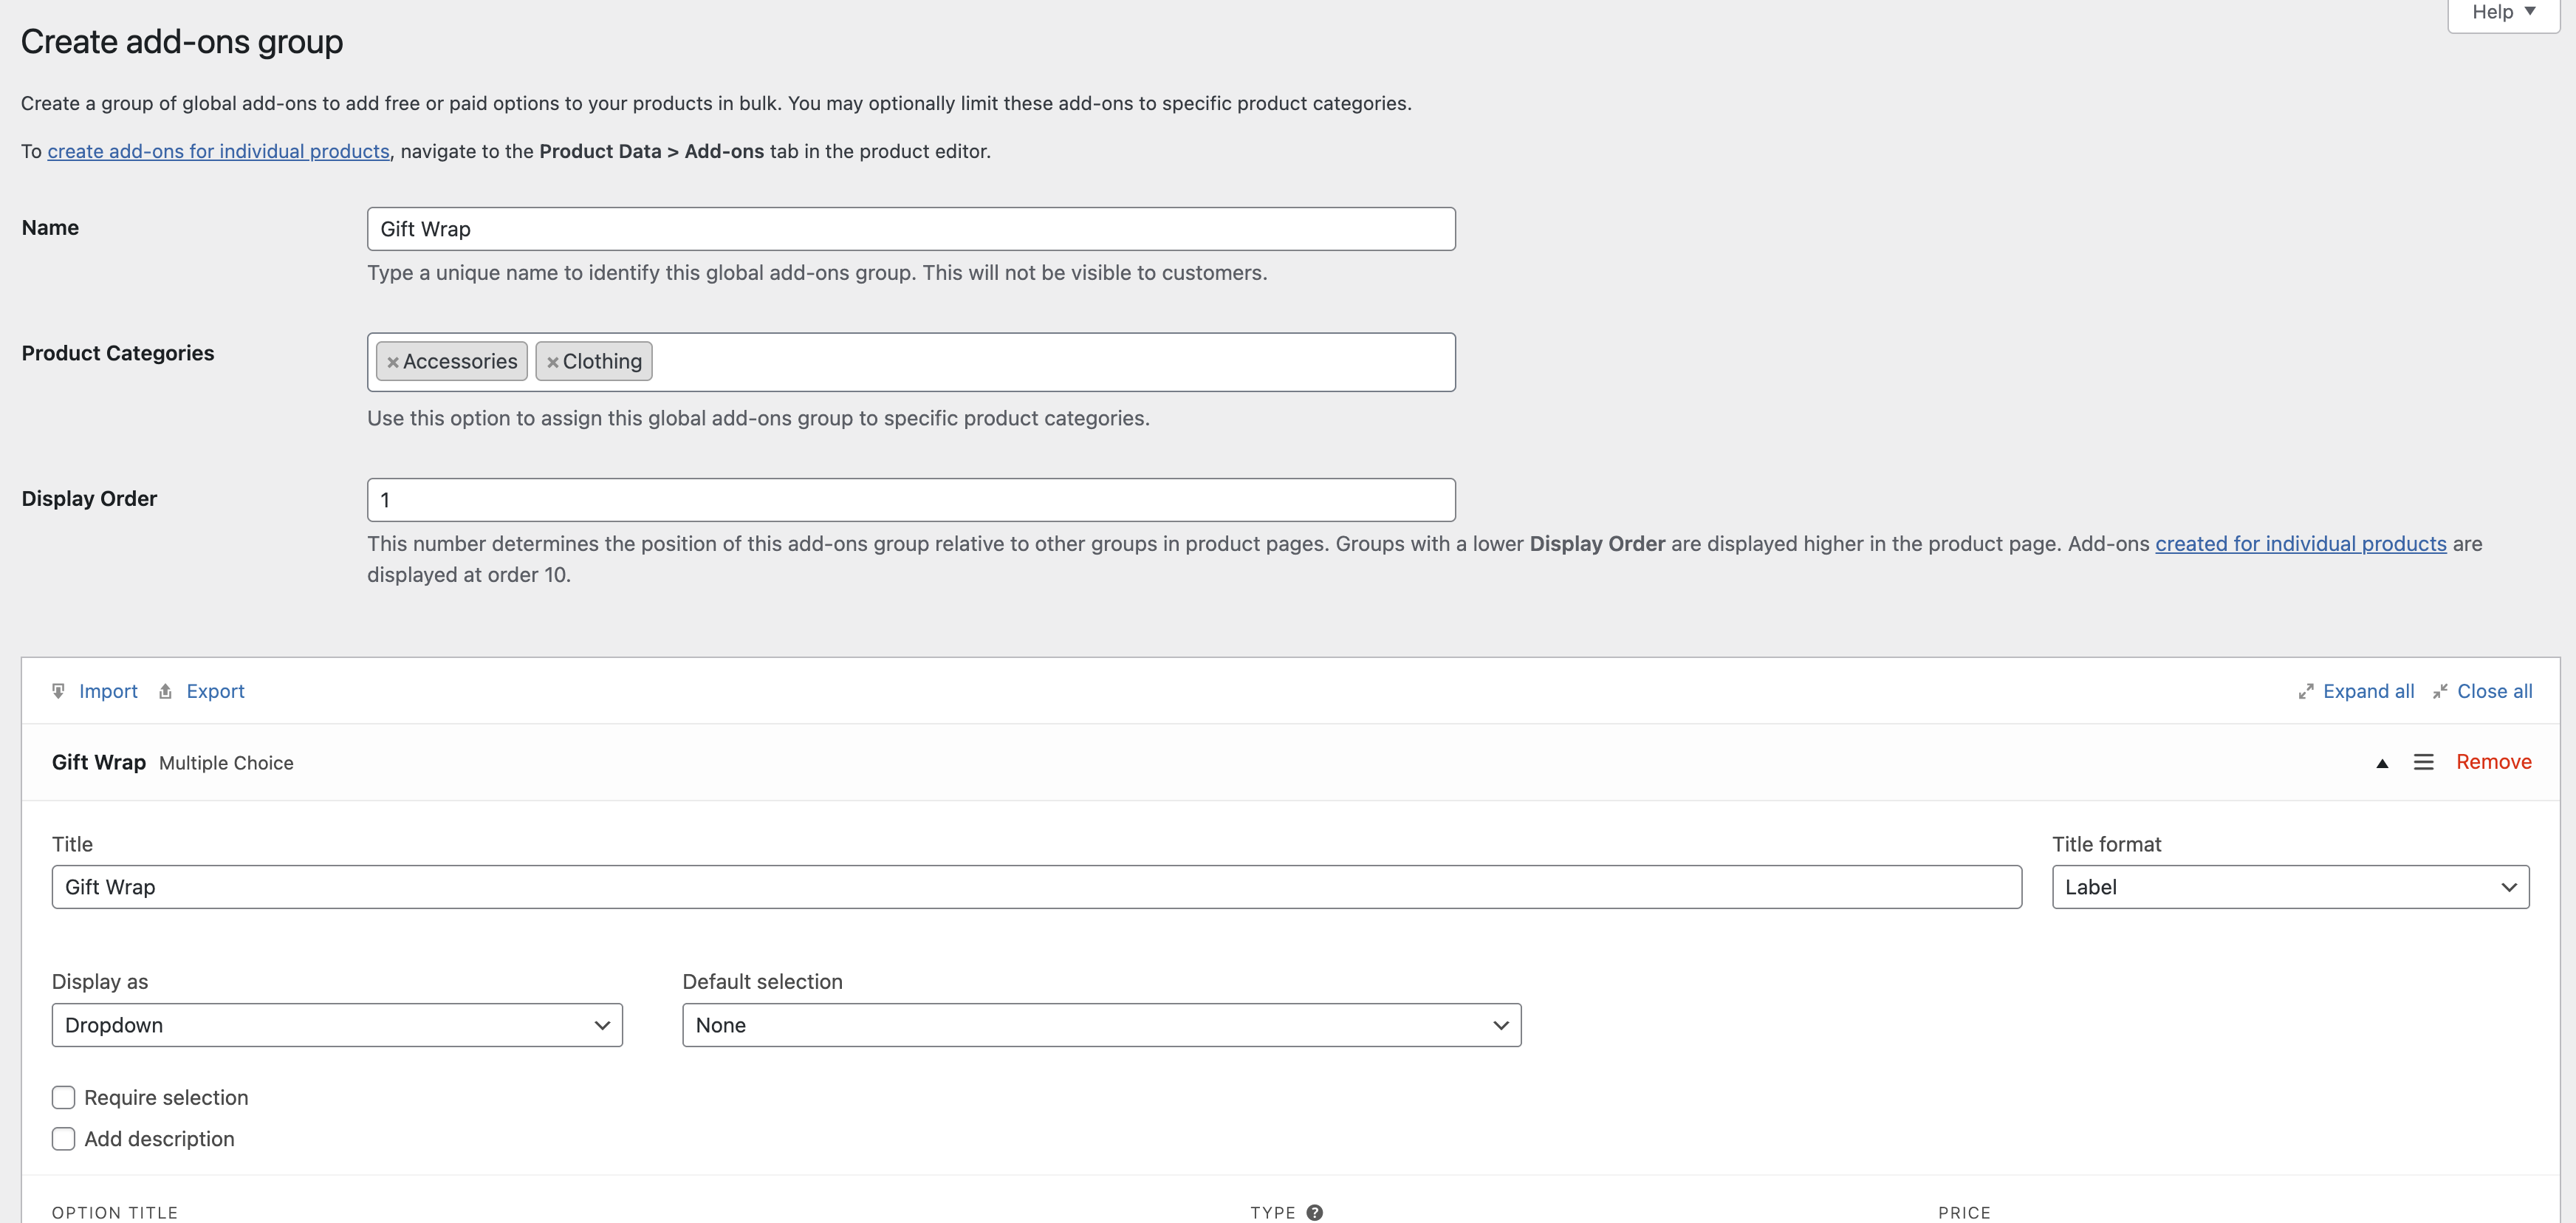Viewport: 2576px width, 1223px height.
Task: Click the Close all arrows icon
Action: (x=2440, y=691)
